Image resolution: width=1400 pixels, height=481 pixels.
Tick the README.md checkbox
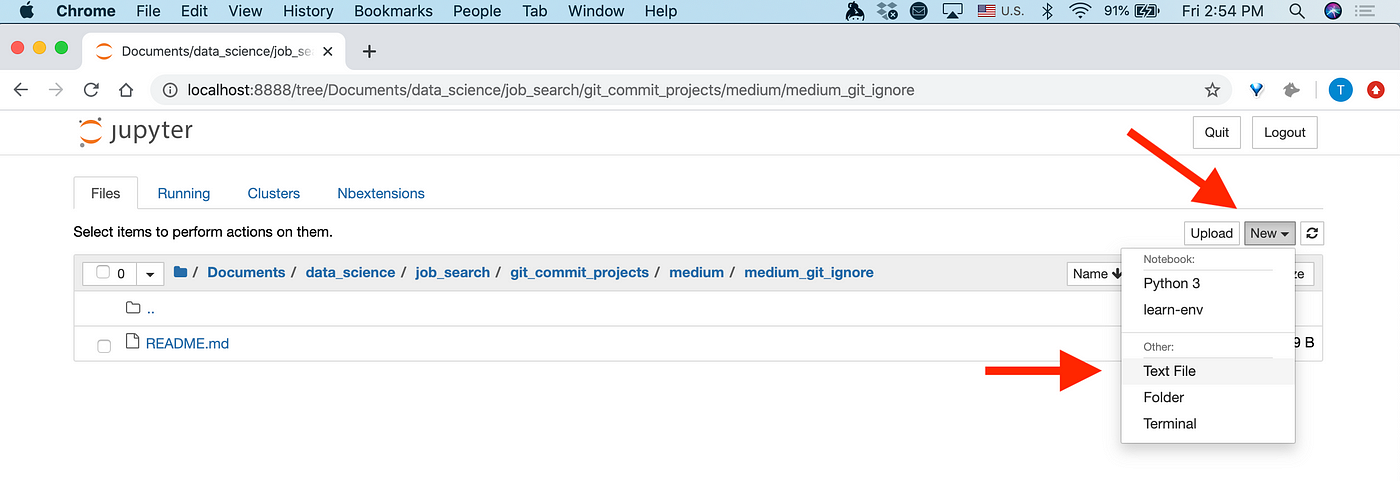click(104, 346)
